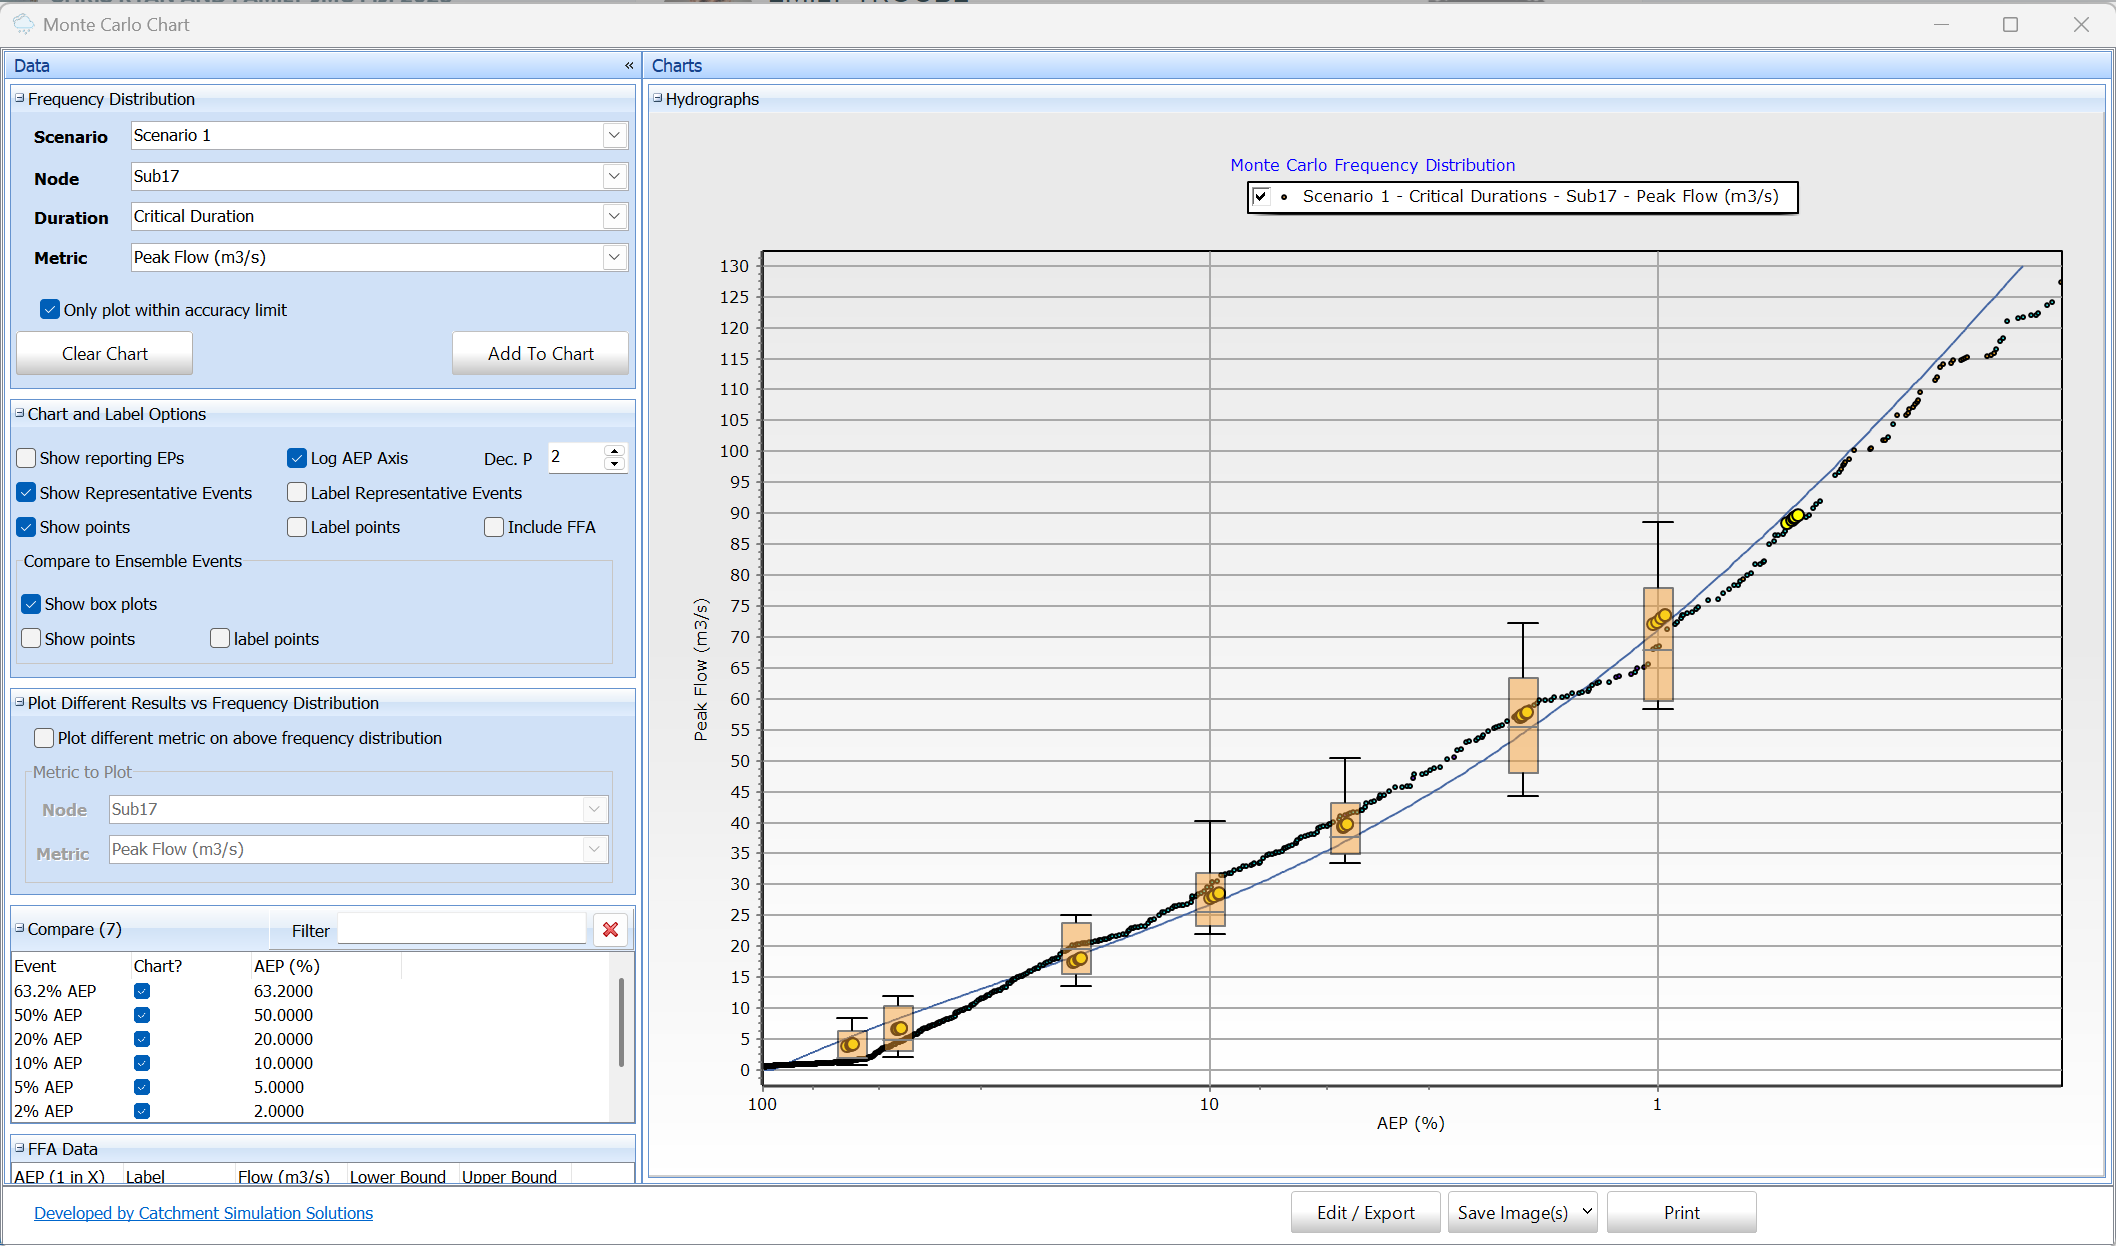Increase Dec. P using the up stepper arrow
Screen dimensions: 2116x1246
click(x=615, y=450)
